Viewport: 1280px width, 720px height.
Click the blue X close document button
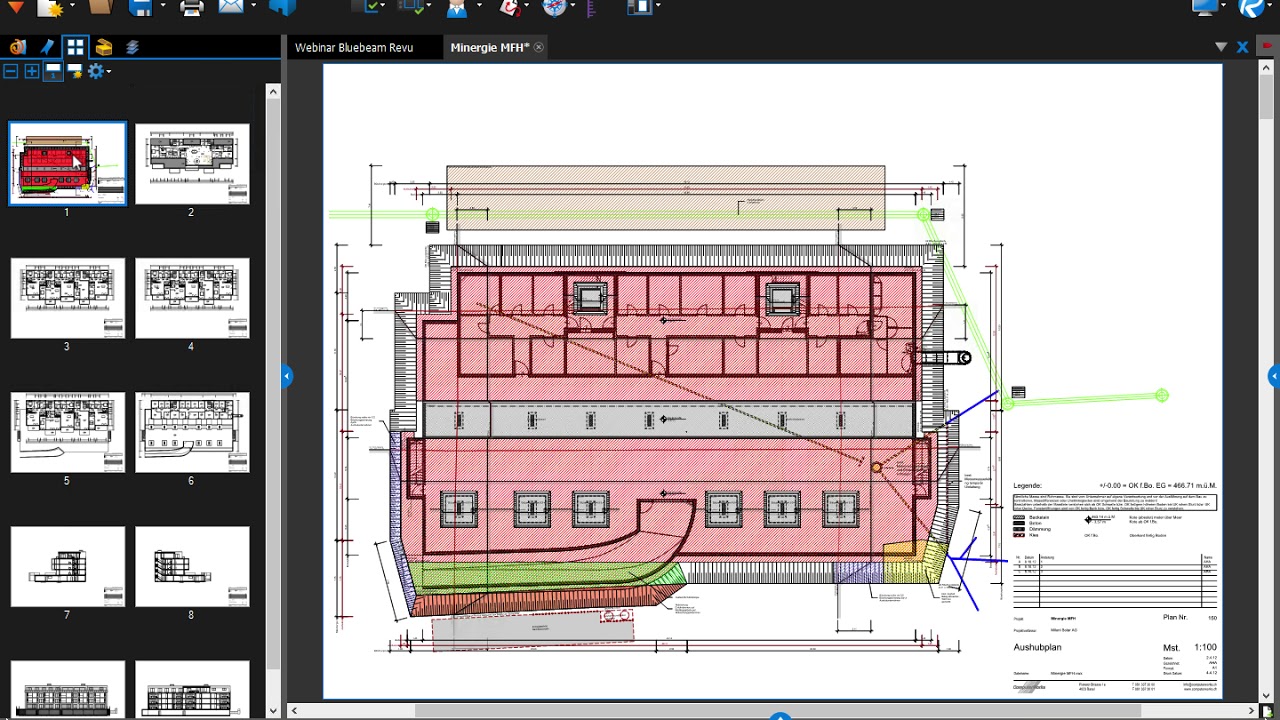1242,47
